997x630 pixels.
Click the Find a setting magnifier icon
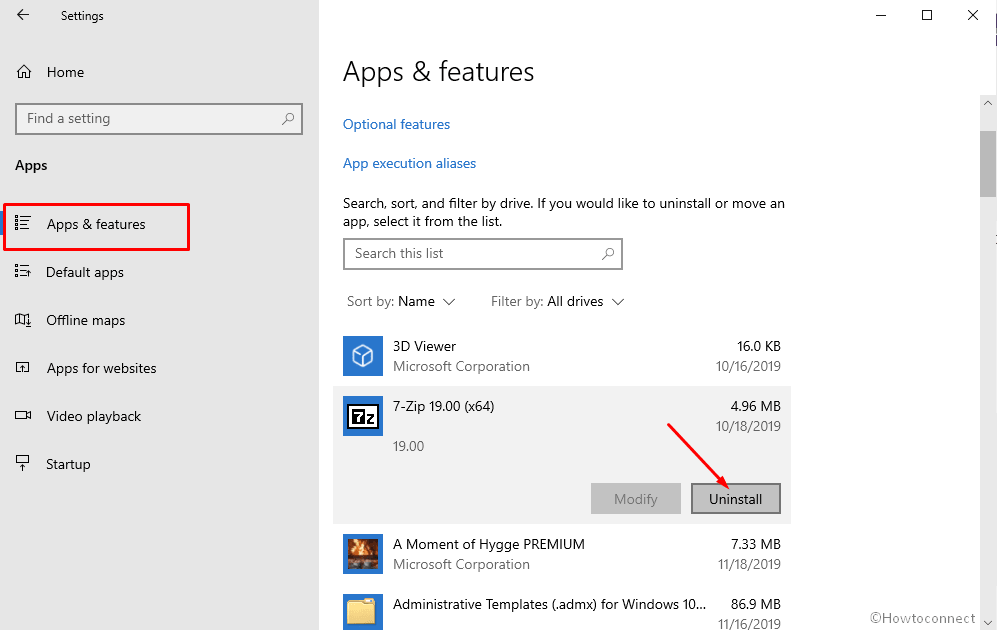pyautogui.click(x=288, y=118)
